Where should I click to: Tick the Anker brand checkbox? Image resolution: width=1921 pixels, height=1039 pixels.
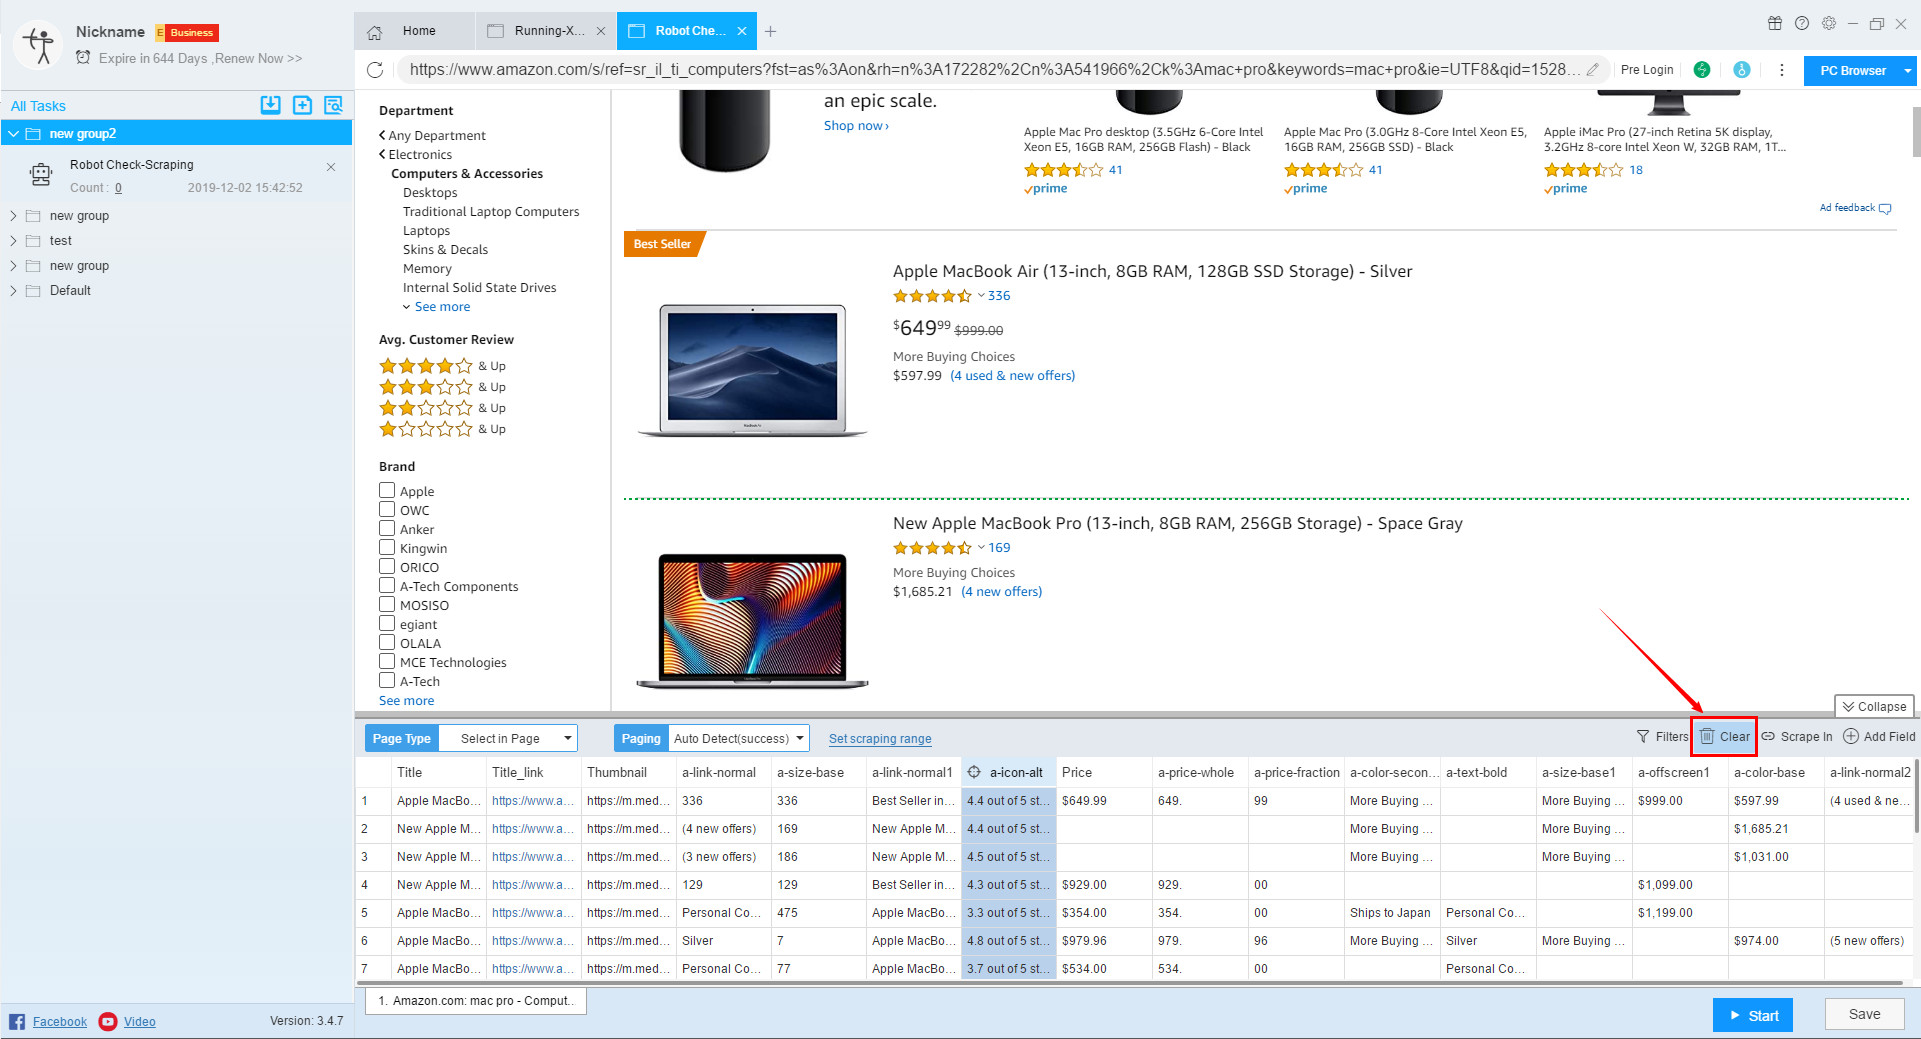point(387,528)
